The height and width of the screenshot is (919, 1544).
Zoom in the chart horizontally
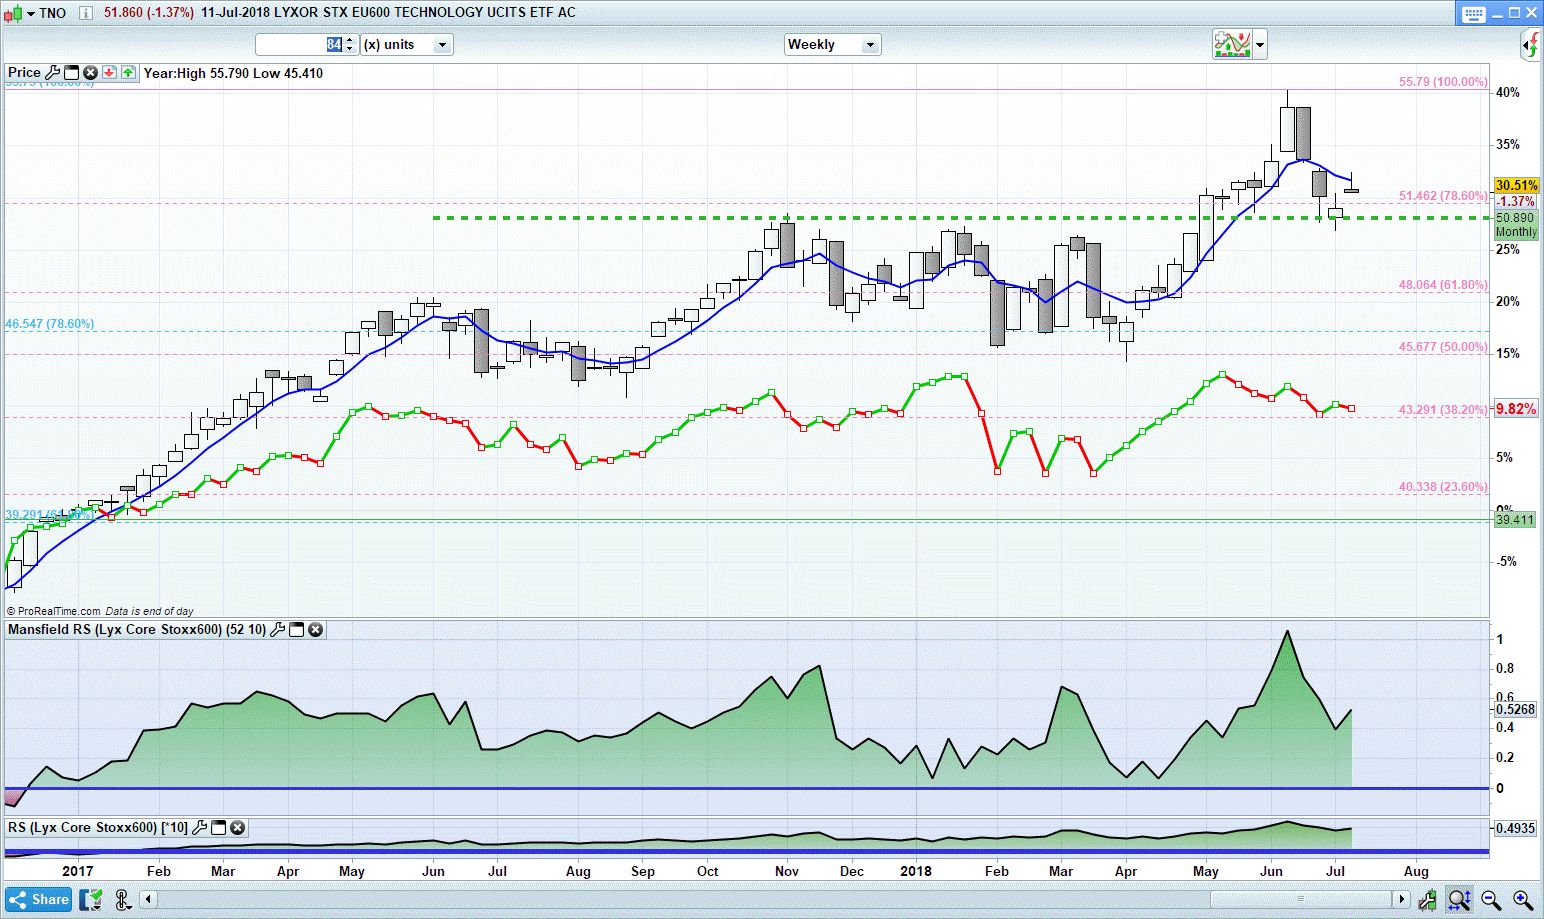[x=1523, y=900]
